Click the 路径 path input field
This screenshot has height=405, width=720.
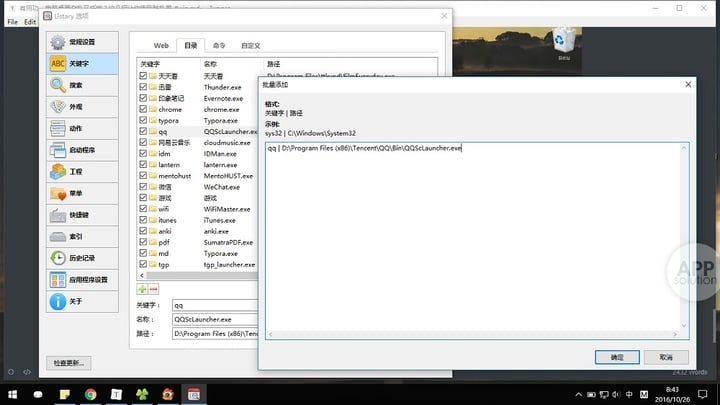(x=215, y=333)
